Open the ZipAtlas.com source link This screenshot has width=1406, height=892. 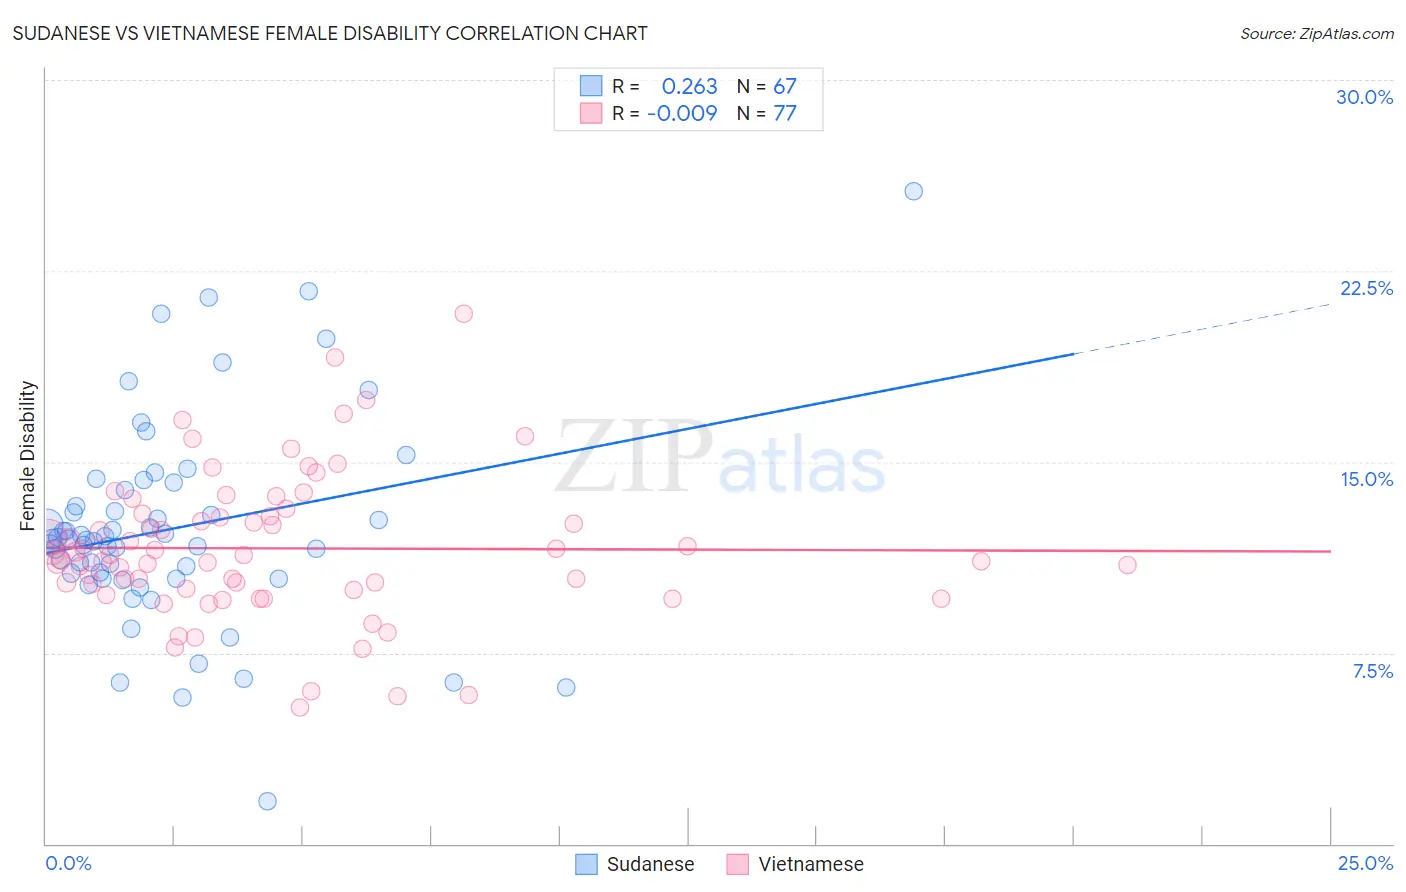[1317, 33]
